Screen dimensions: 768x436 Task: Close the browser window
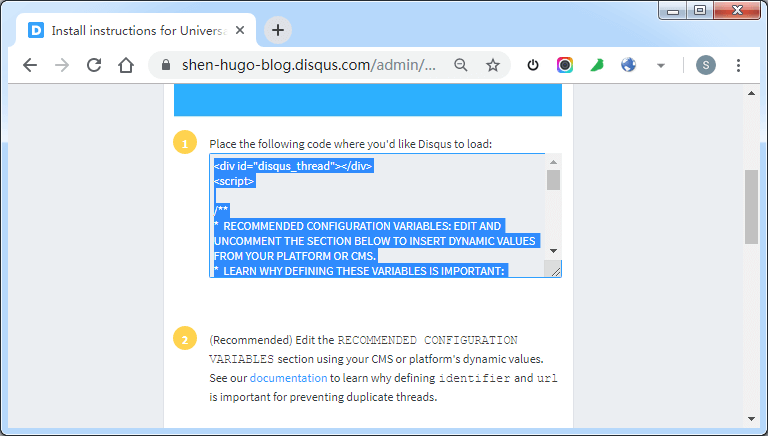737,11
